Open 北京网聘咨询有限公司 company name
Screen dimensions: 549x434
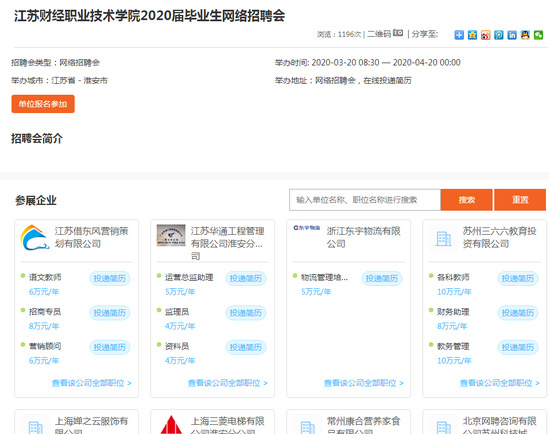tap(500, 425)
